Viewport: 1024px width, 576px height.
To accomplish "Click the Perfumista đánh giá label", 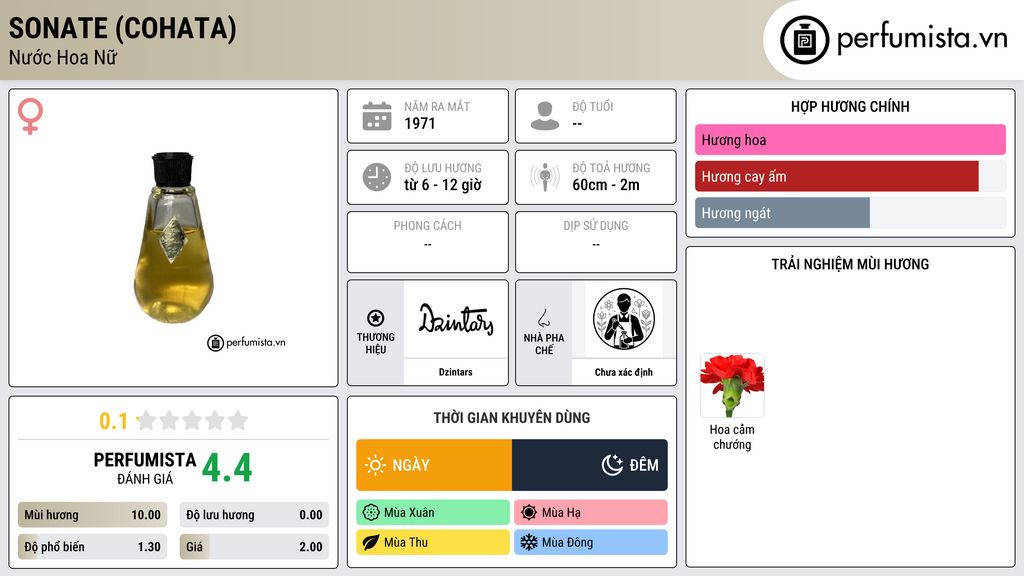I will (x=145, y=469).
